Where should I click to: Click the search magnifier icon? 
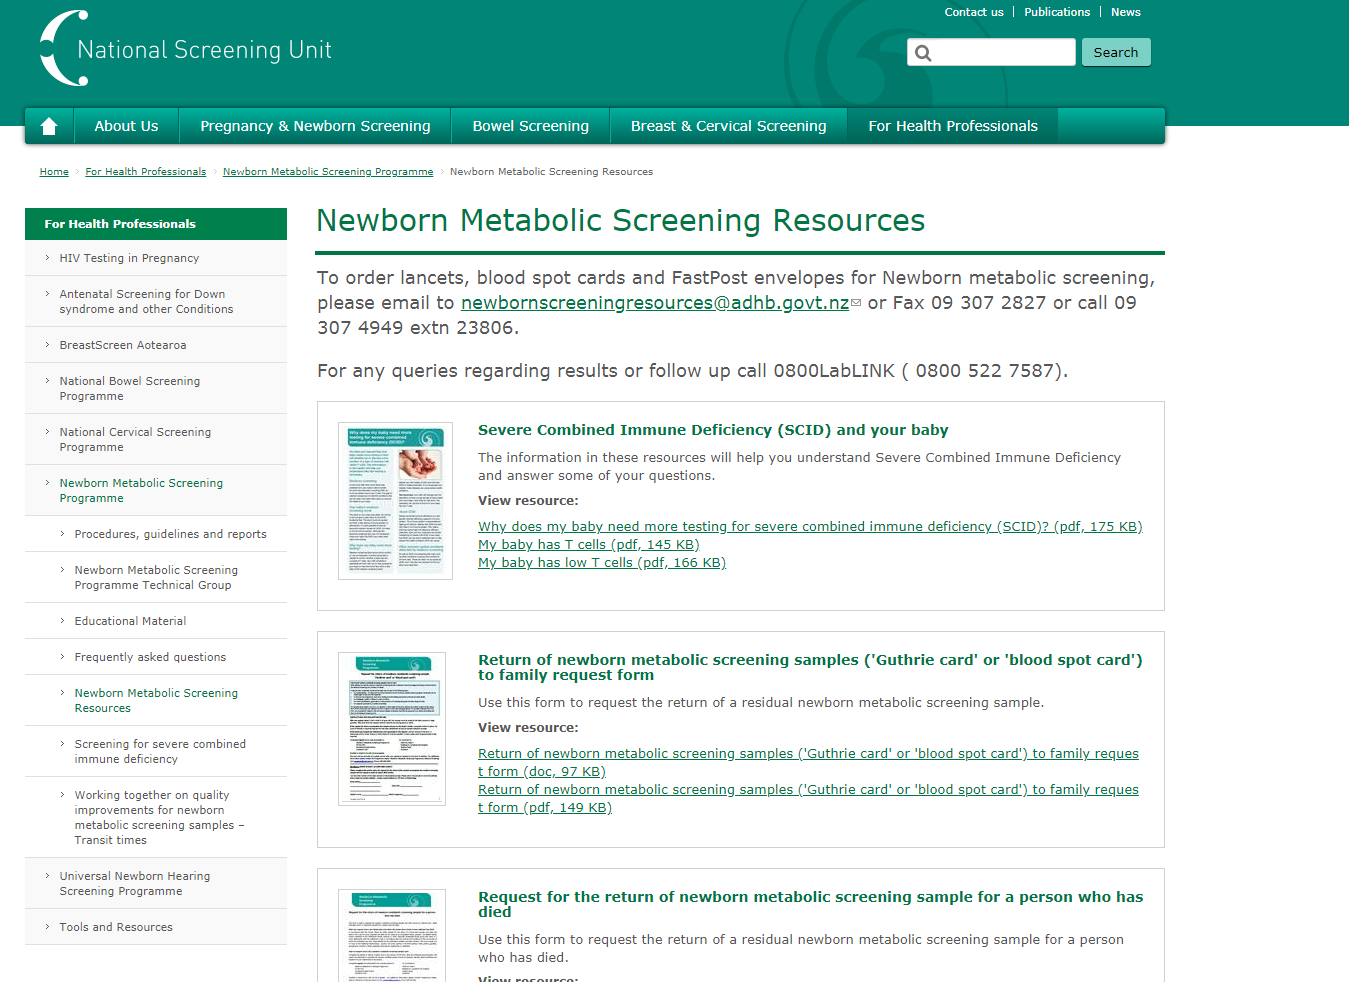click(923, 51)
